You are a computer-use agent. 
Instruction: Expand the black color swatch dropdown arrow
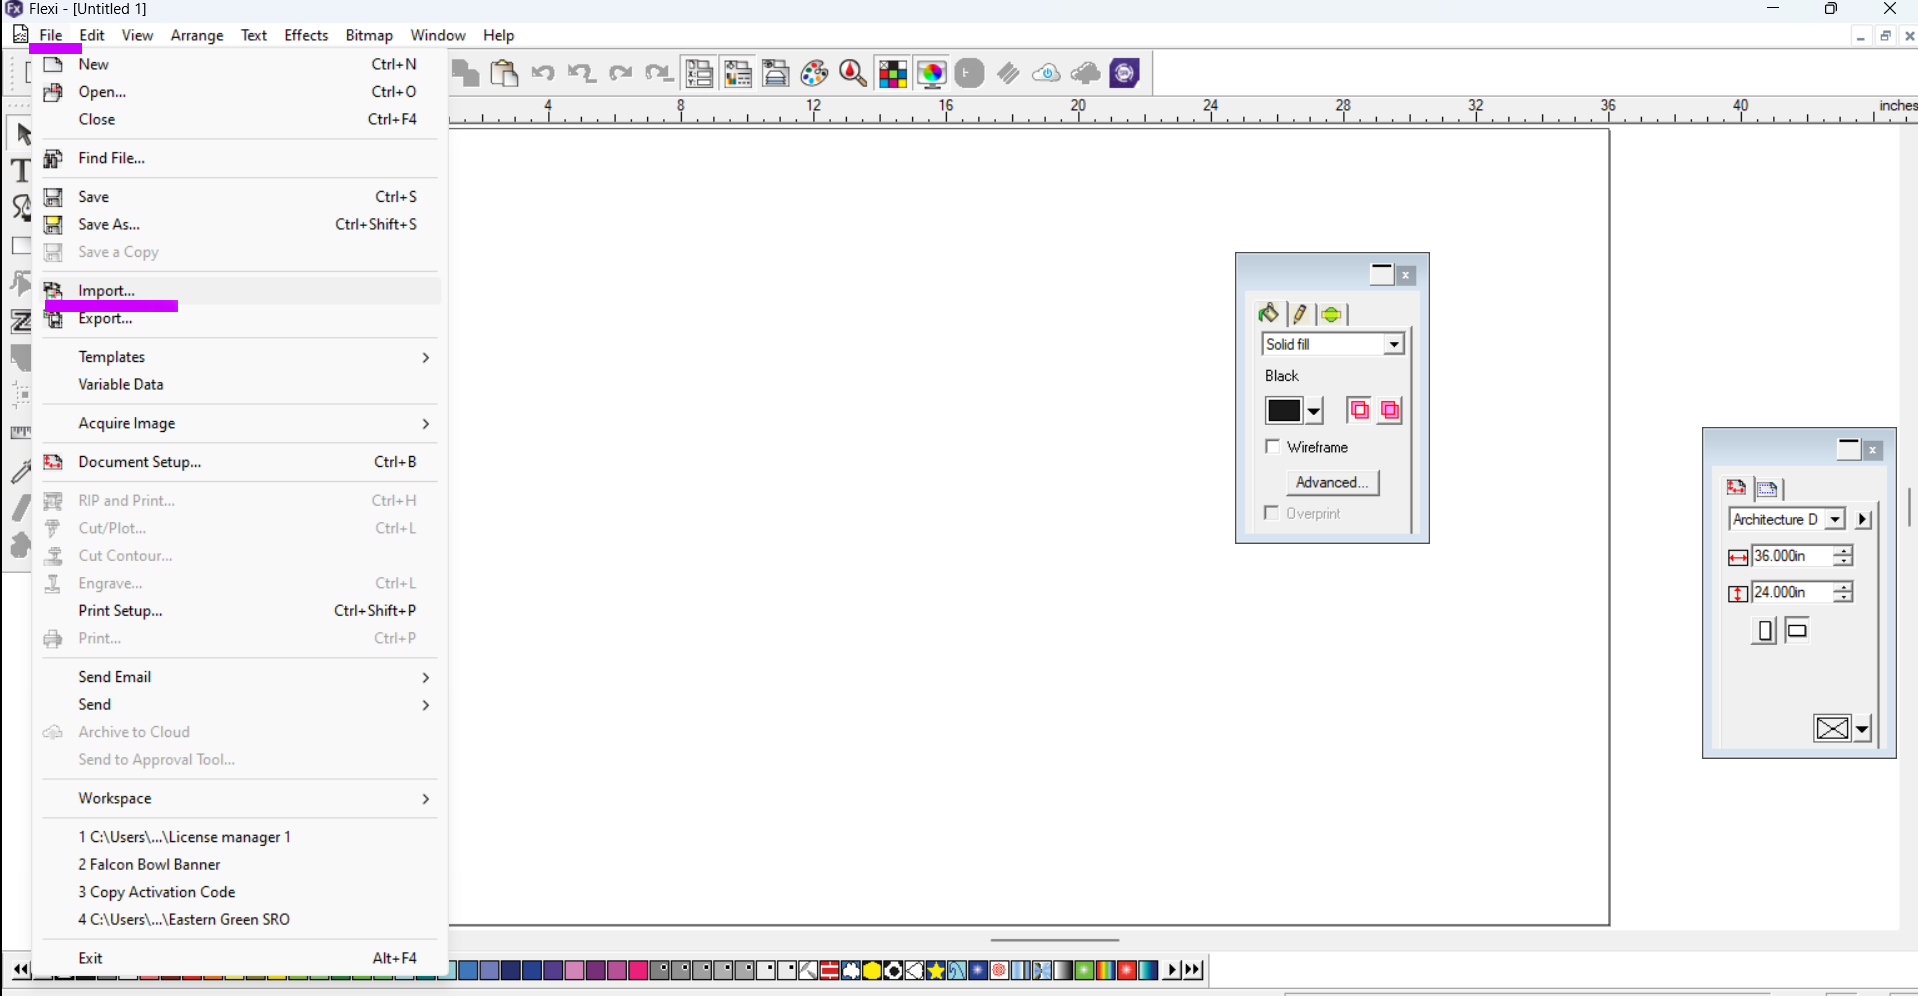click(x=1314, y=411)
